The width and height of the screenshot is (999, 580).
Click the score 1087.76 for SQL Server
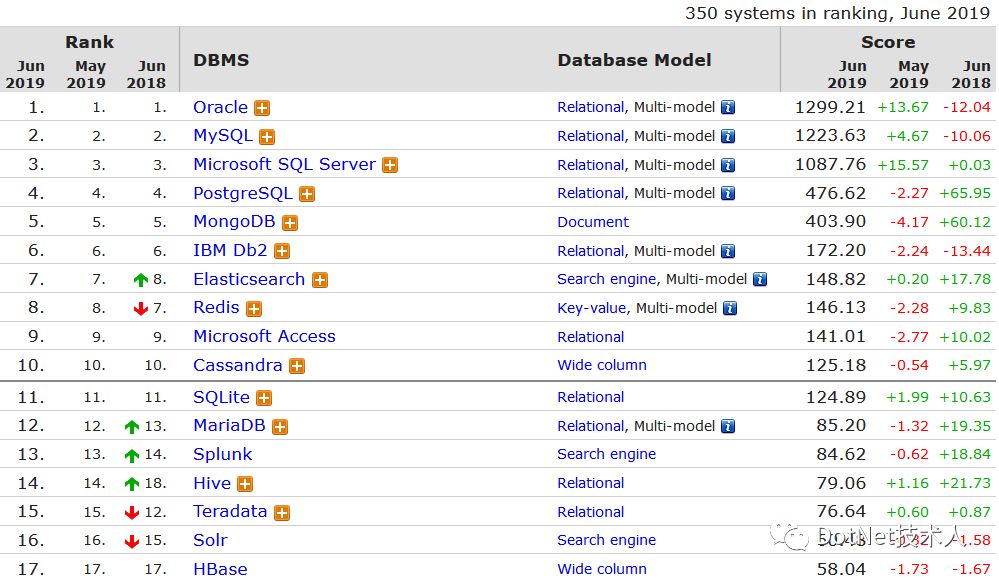830,164
